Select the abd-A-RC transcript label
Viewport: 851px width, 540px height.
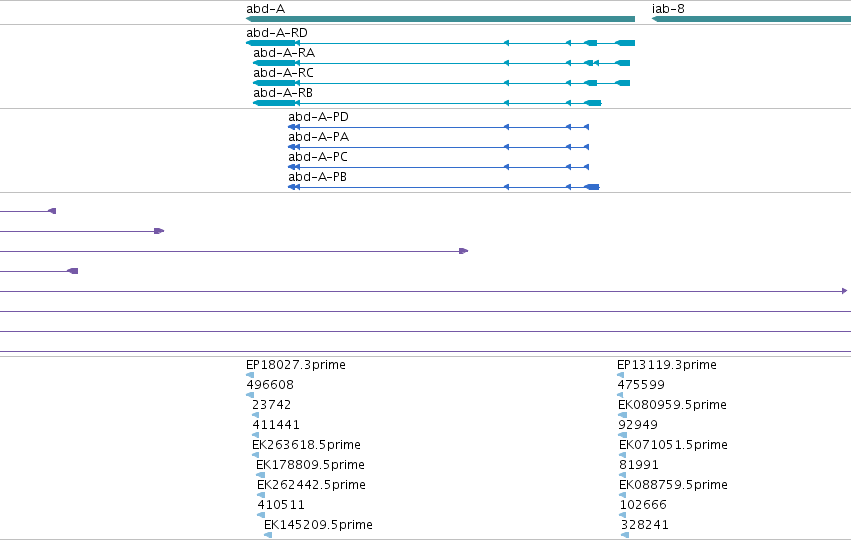283,73
